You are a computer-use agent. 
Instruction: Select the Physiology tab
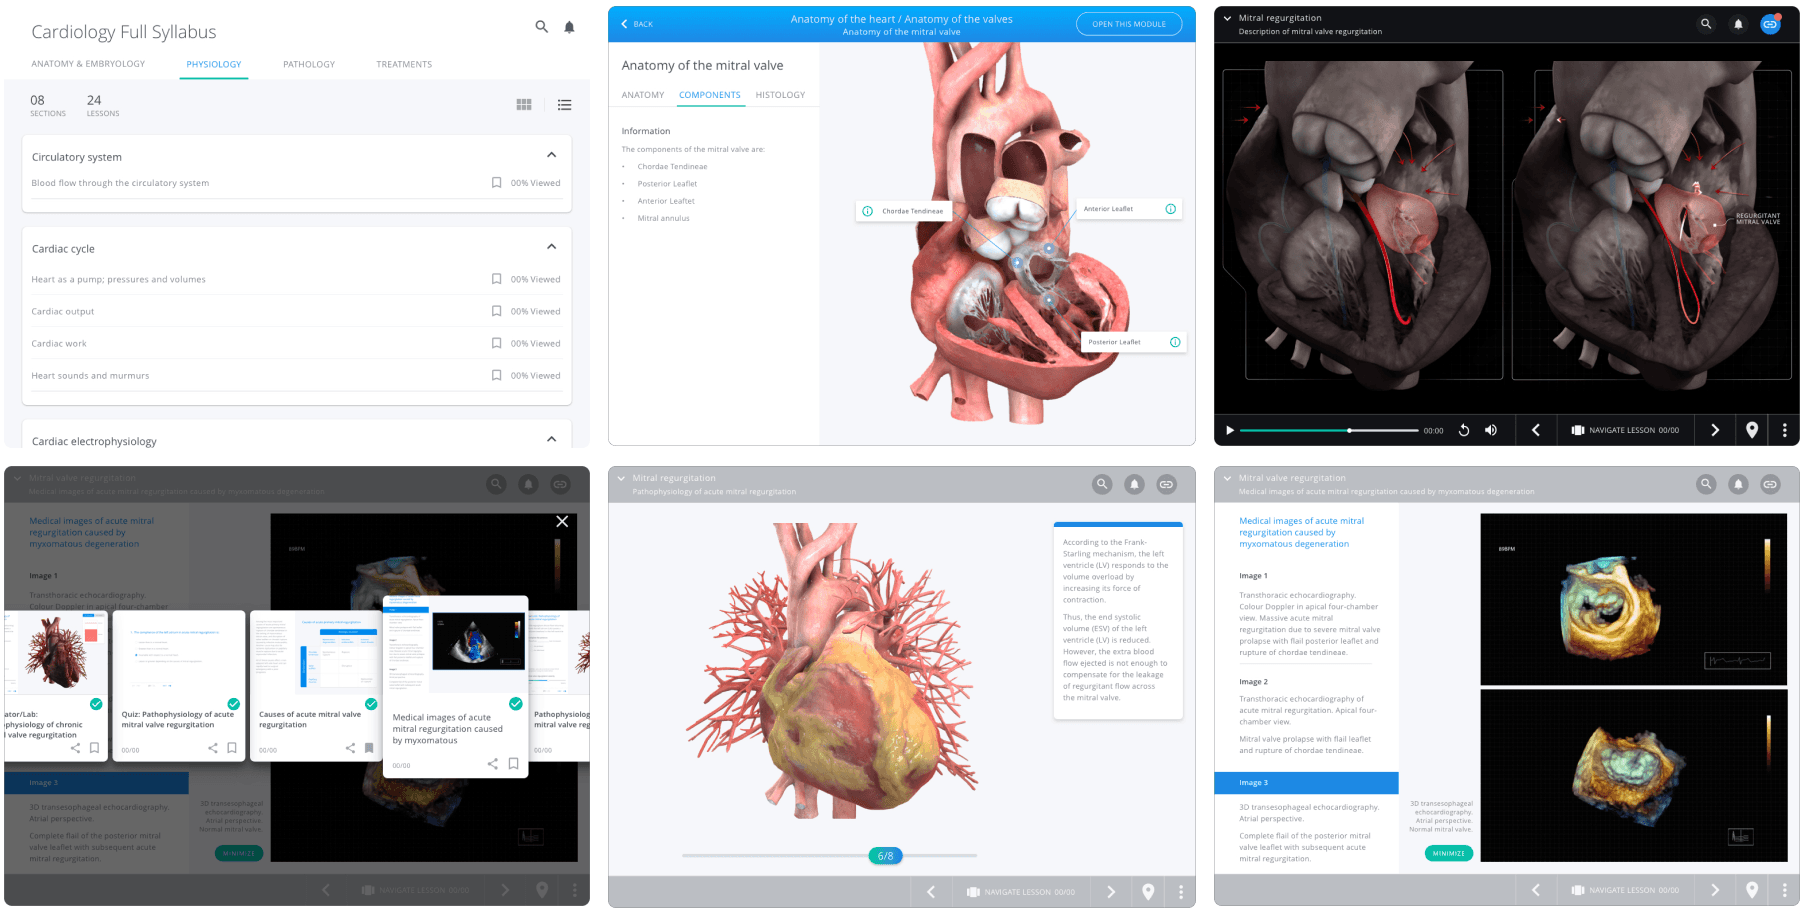[x=214, y=64]
